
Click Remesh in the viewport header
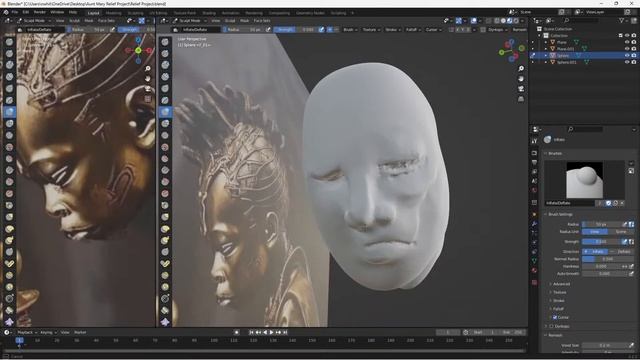520,30
